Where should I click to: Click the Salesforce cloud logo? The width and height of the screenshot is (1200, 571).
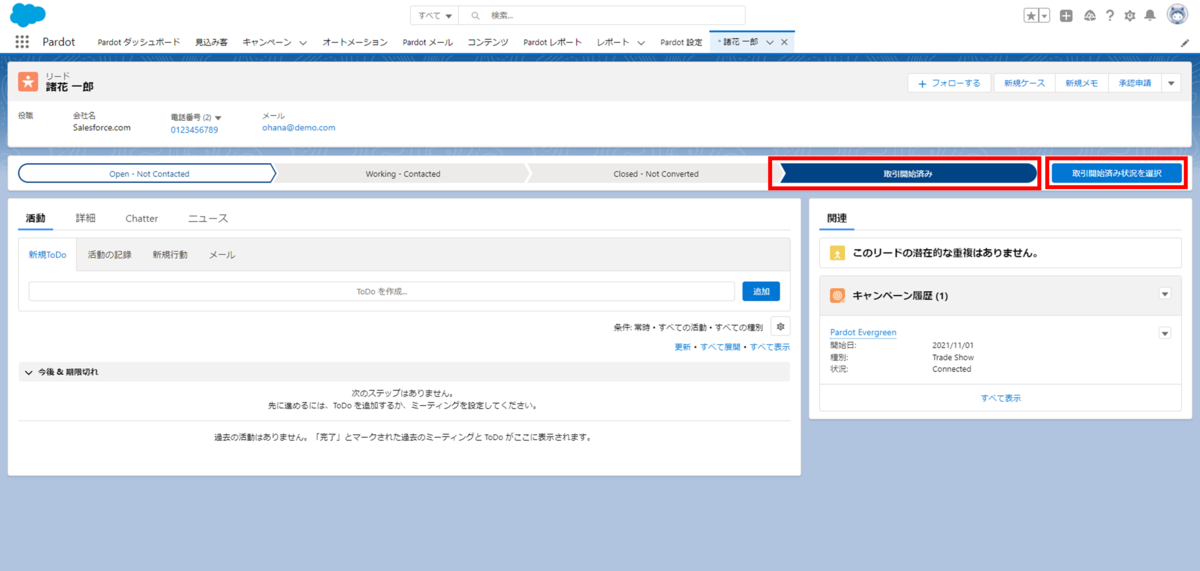28,15
